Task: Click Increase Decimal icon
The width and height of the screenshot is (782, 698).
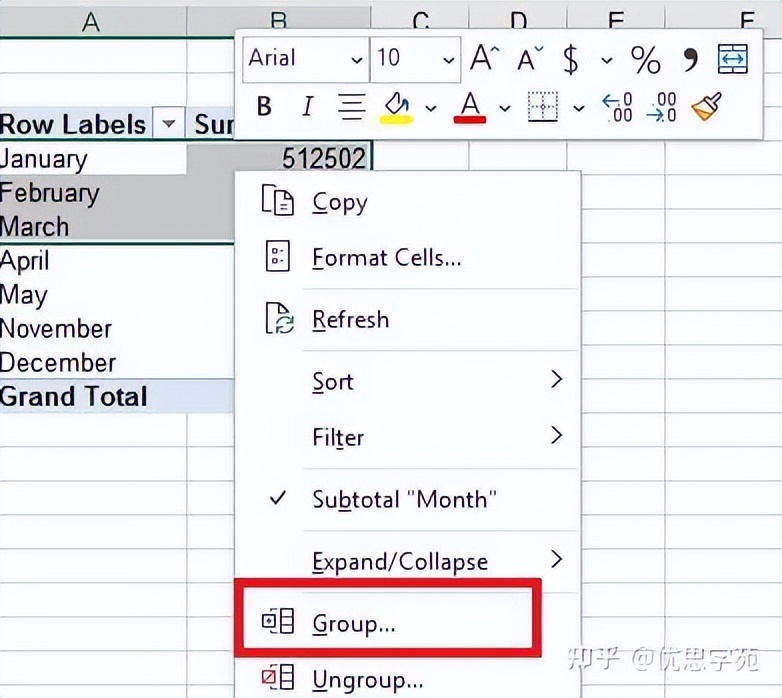Action: (617, 107)
